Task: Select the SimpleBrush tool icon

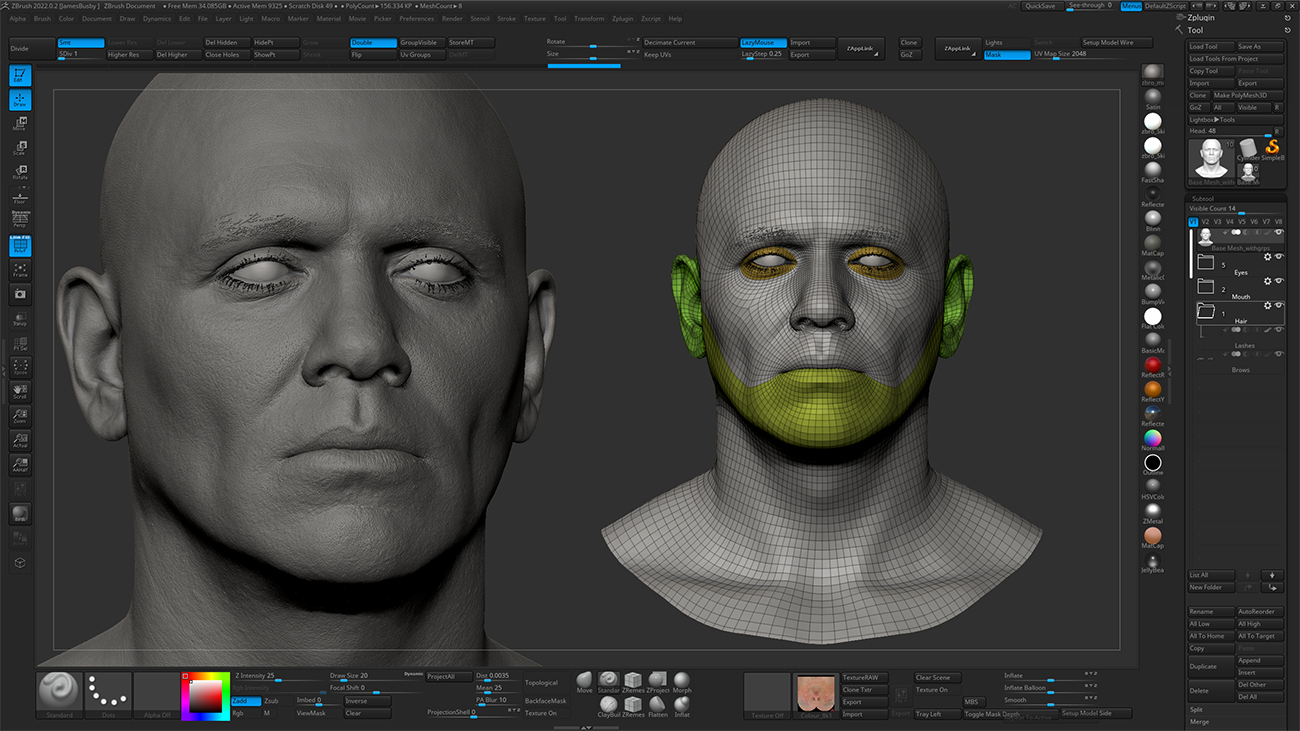Action: (x=1273, y=148)
